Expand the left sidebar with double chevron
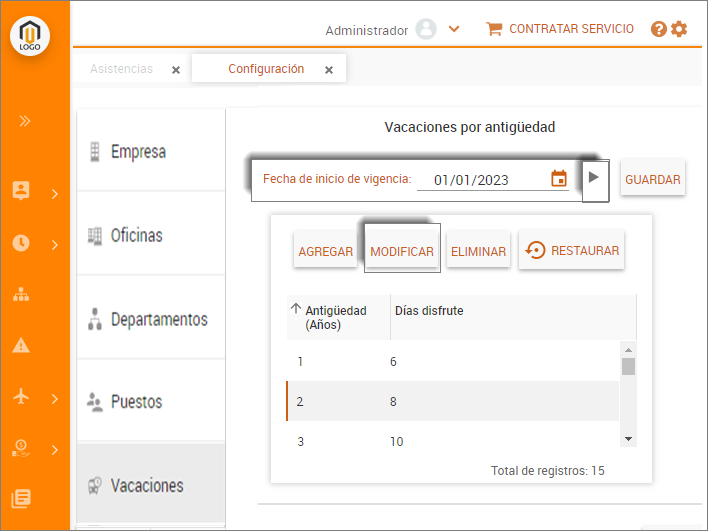Viewport: 708px width, 531px height. tap(24, 121)
